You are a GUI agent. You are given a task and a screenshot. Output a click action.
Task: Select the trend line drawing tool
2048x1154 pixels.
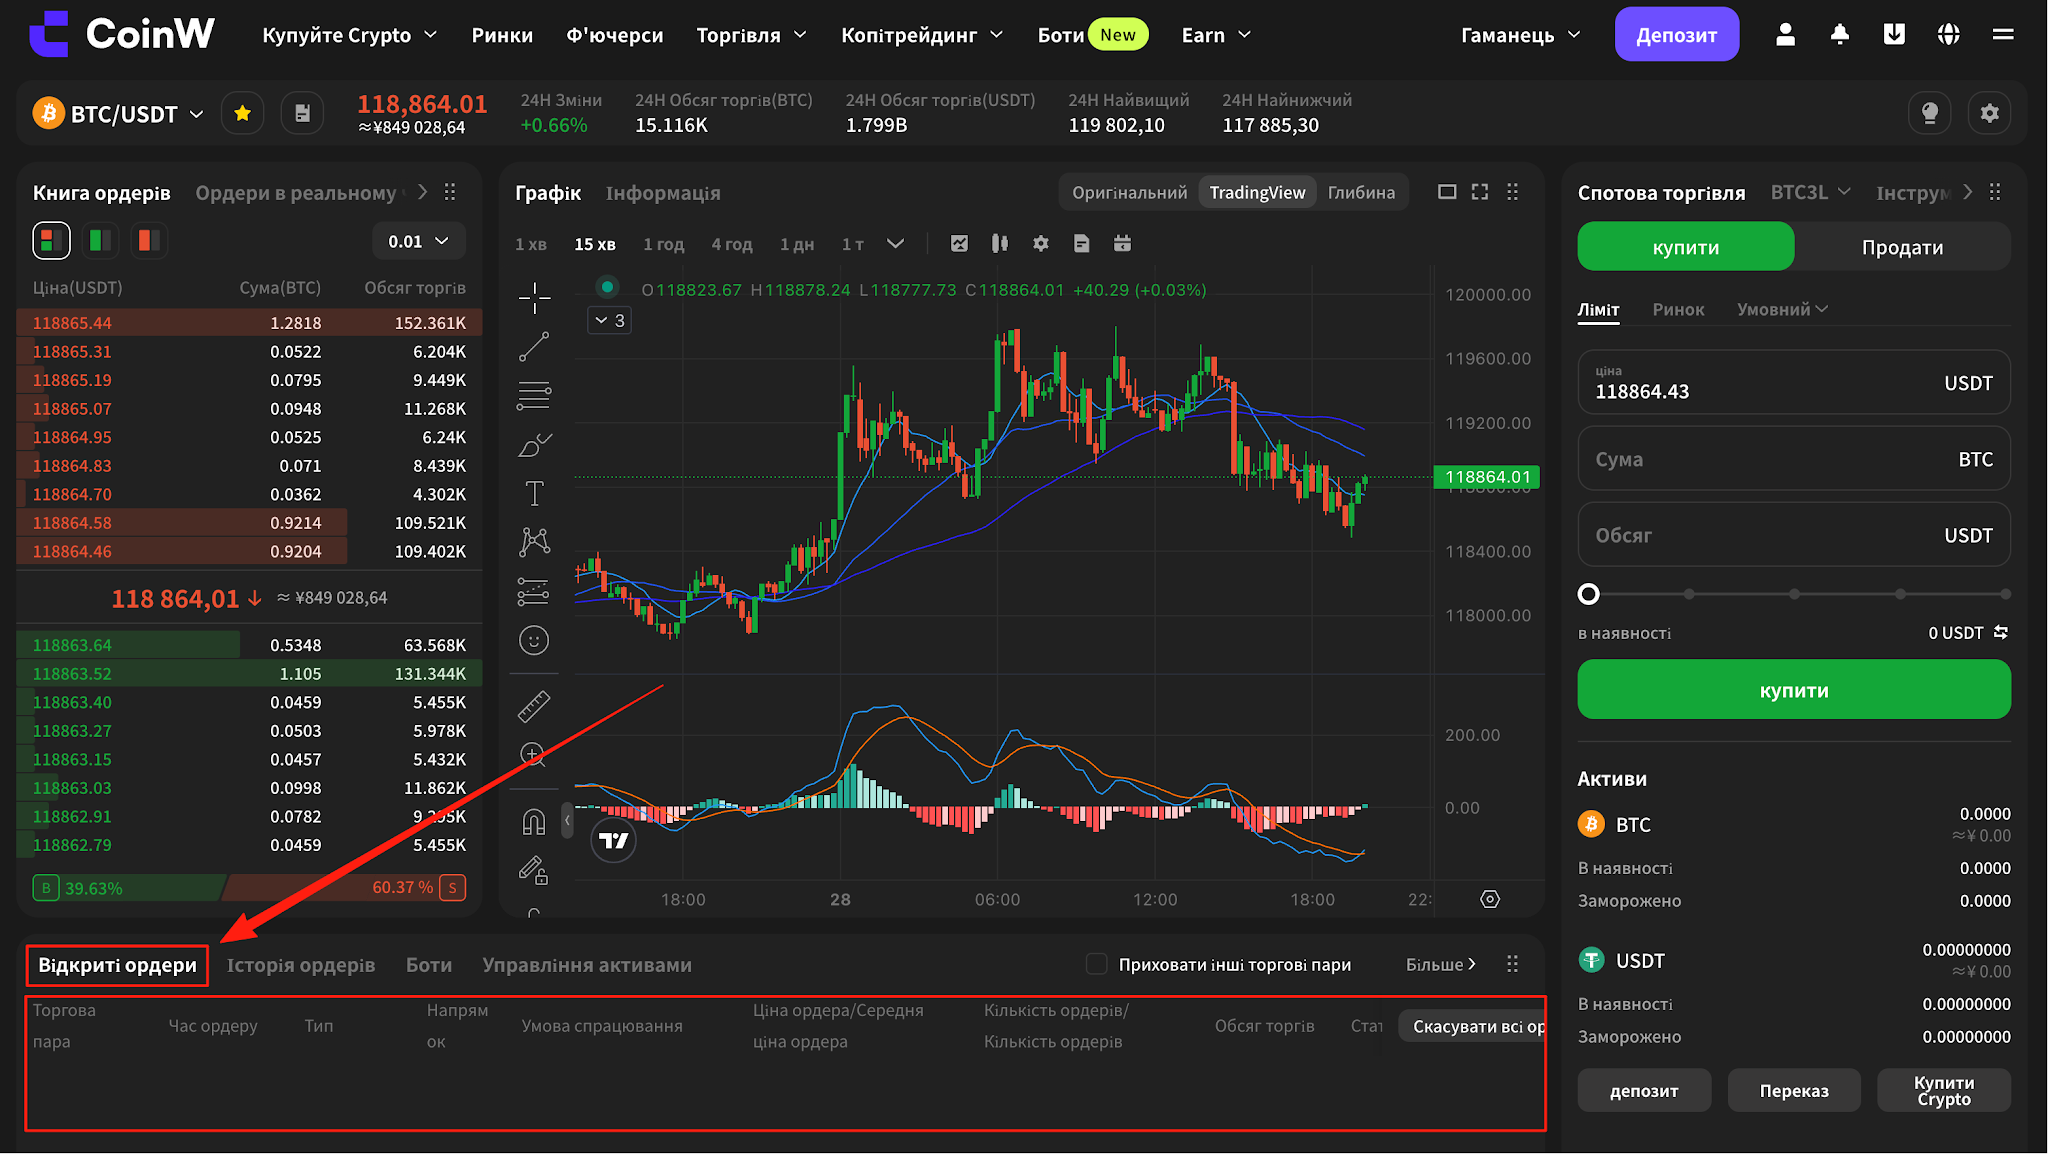tap(534, 346)
